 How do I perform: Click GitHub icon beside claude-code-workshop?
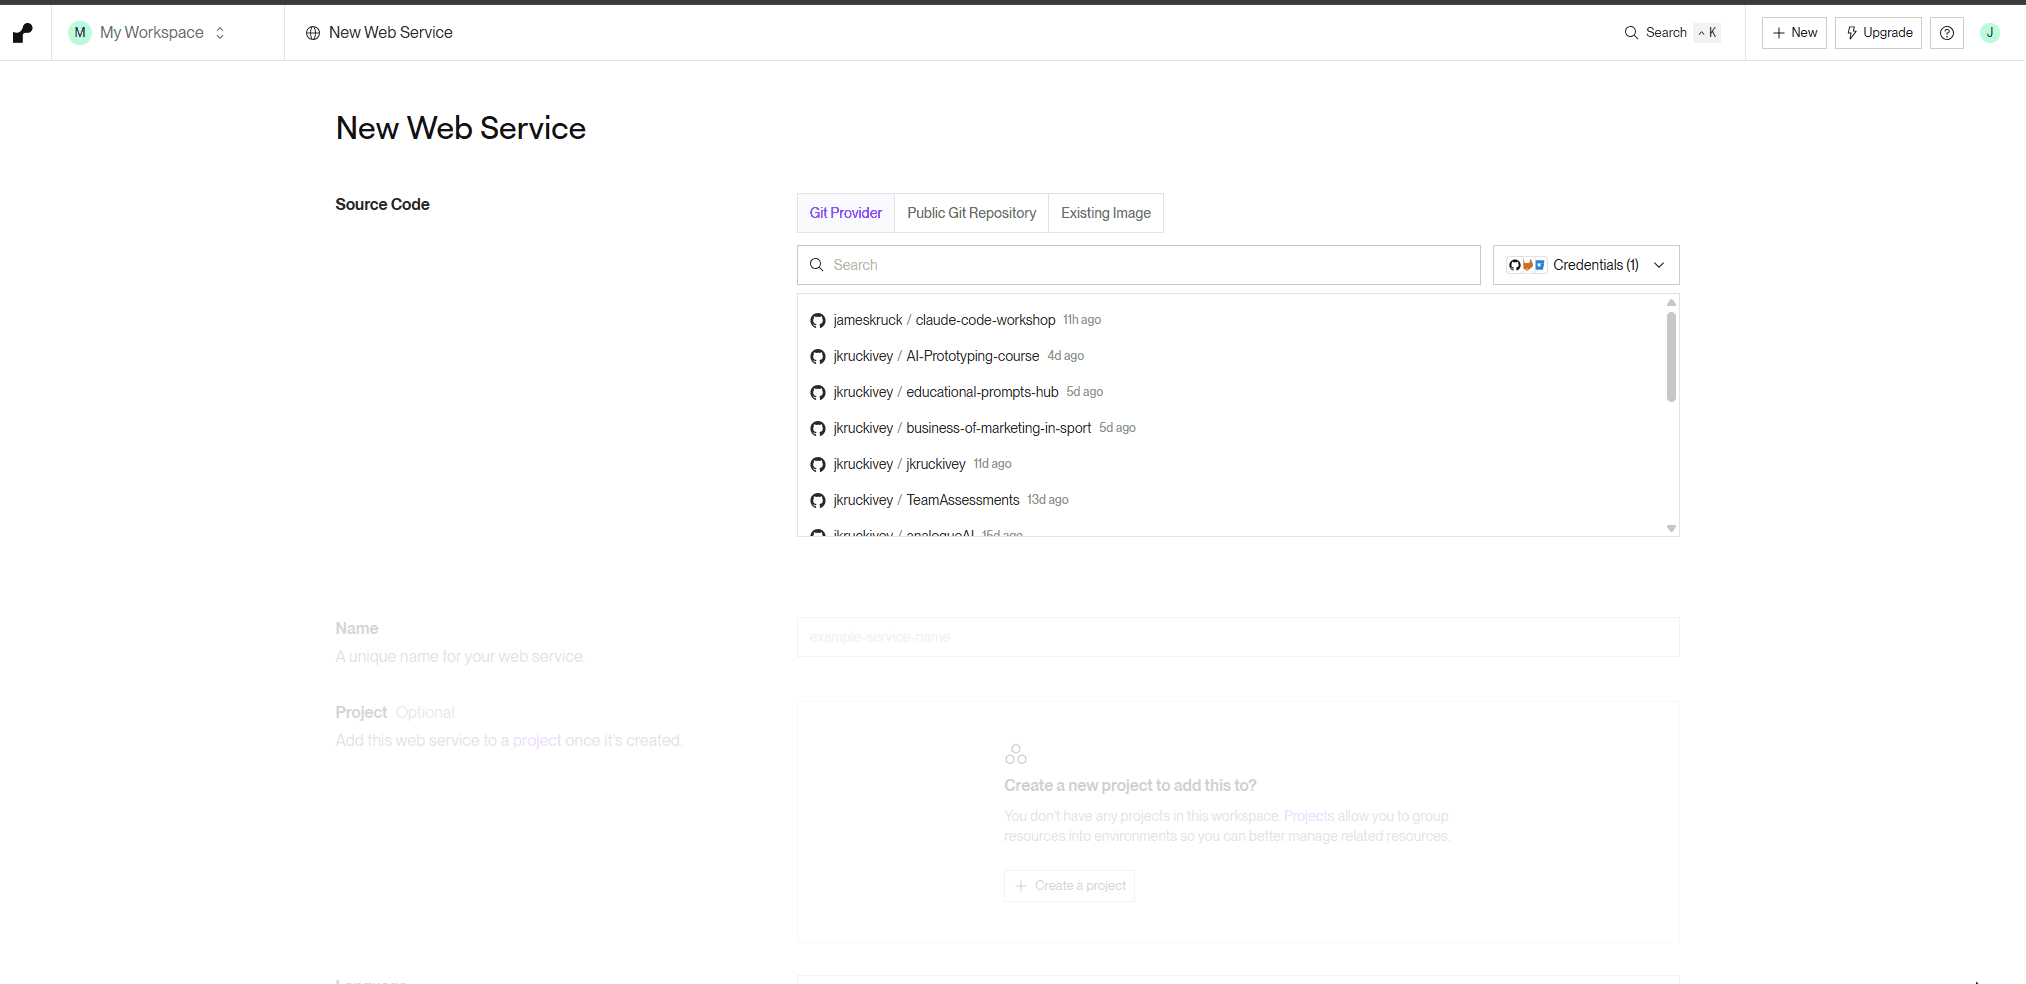pos(818,321)
